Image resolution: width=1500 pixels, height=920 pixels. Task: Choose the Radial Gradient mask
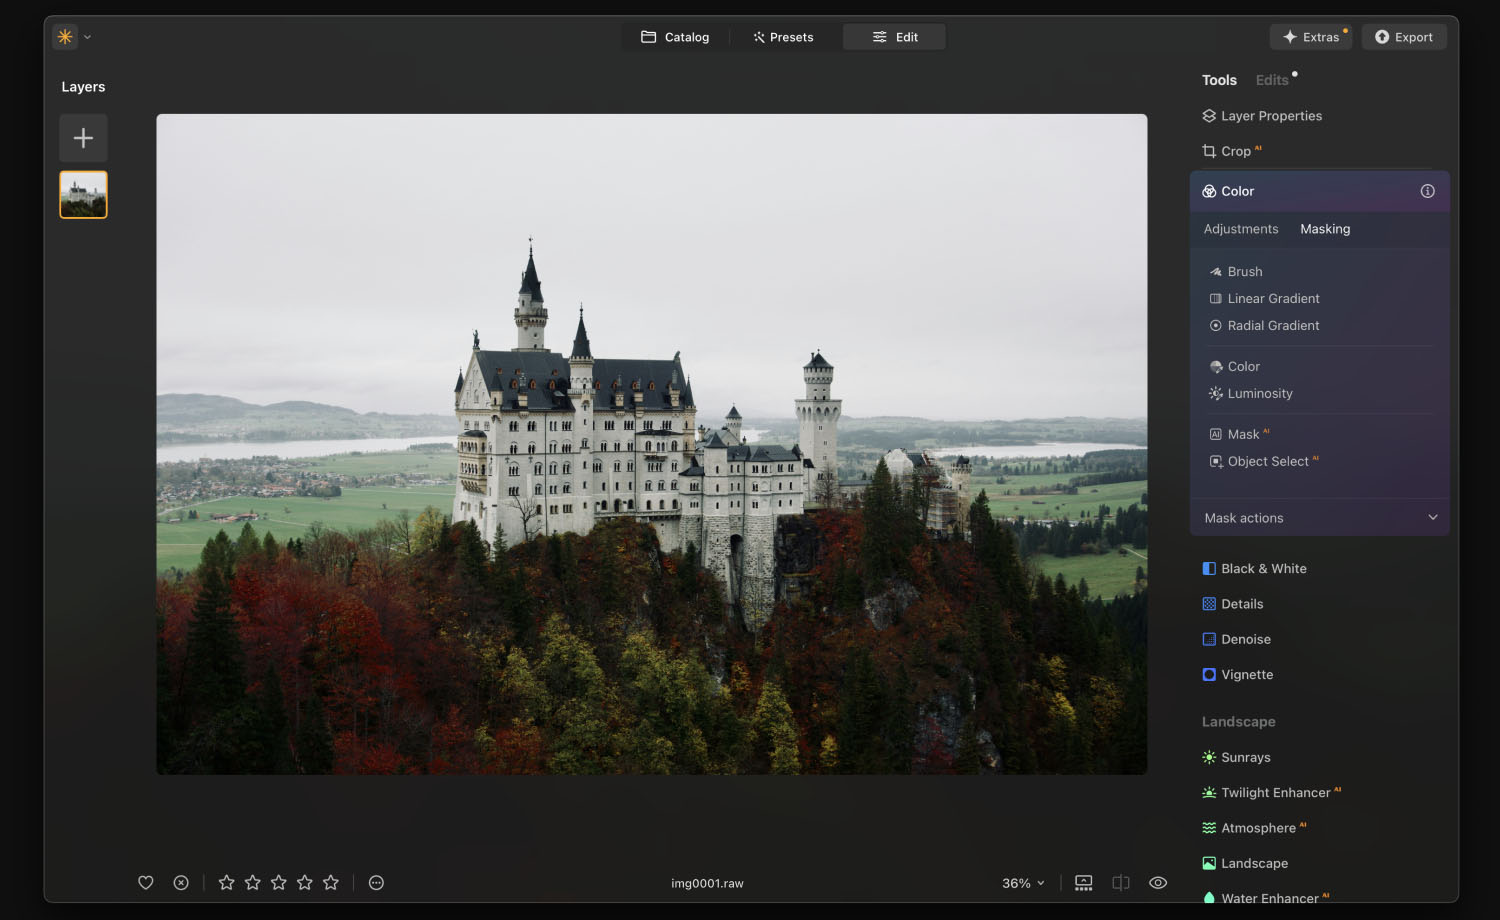(x=1272, y=326)
